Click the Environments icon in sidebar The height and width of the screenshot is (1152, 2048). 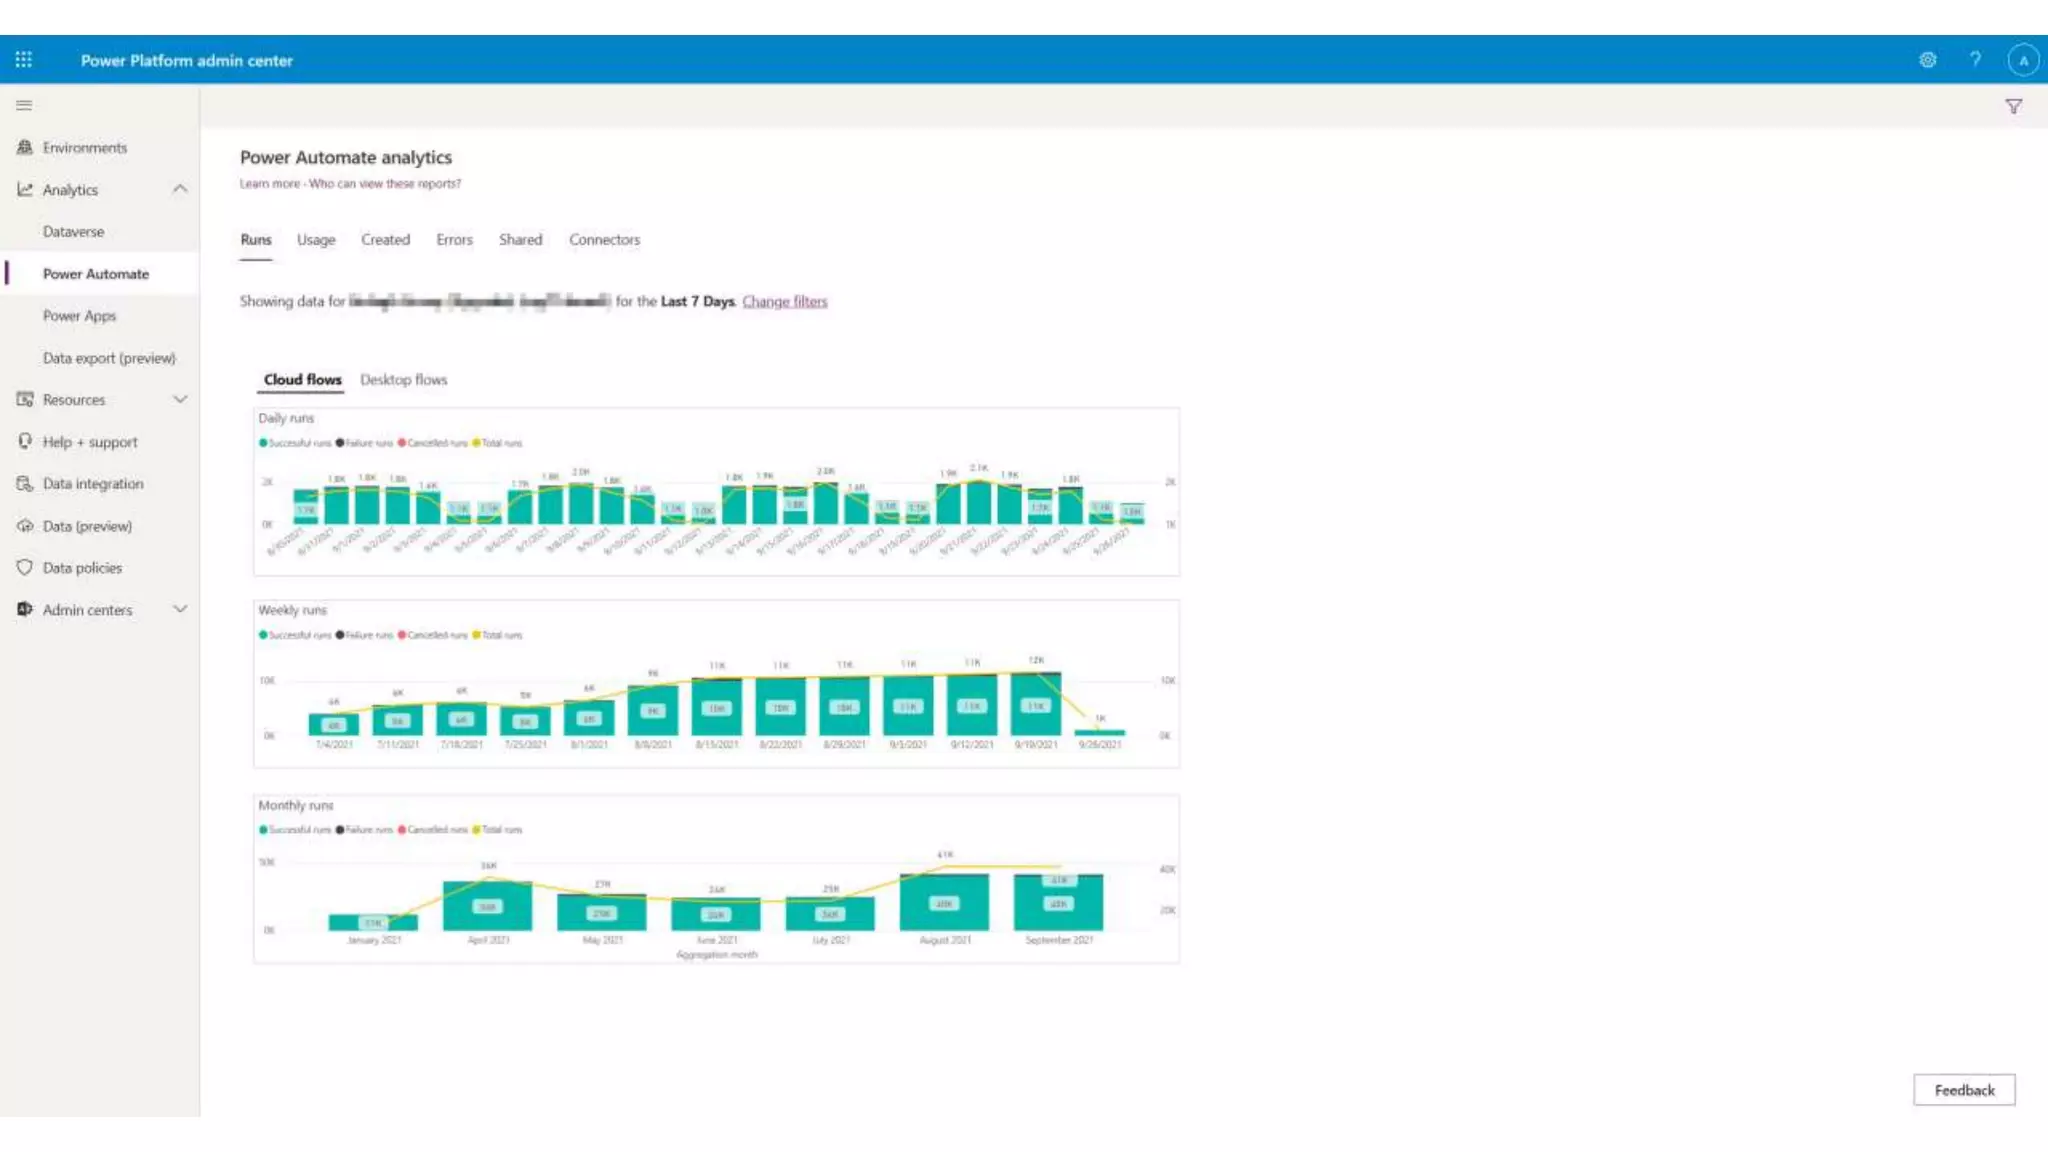point(25,147)
